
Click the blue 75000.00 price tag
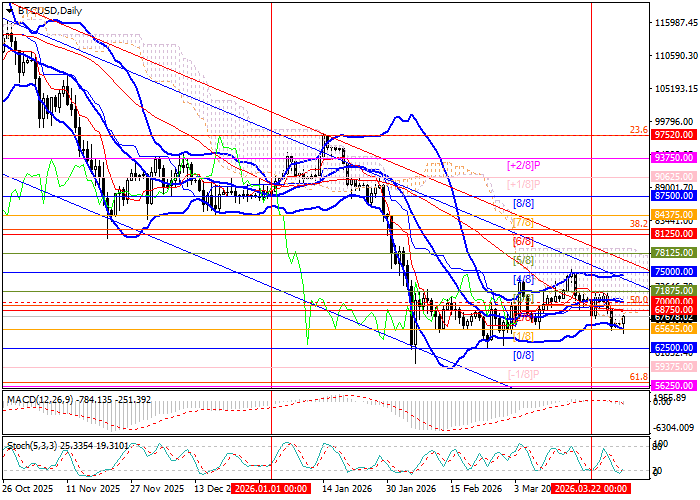coord(671,271)
